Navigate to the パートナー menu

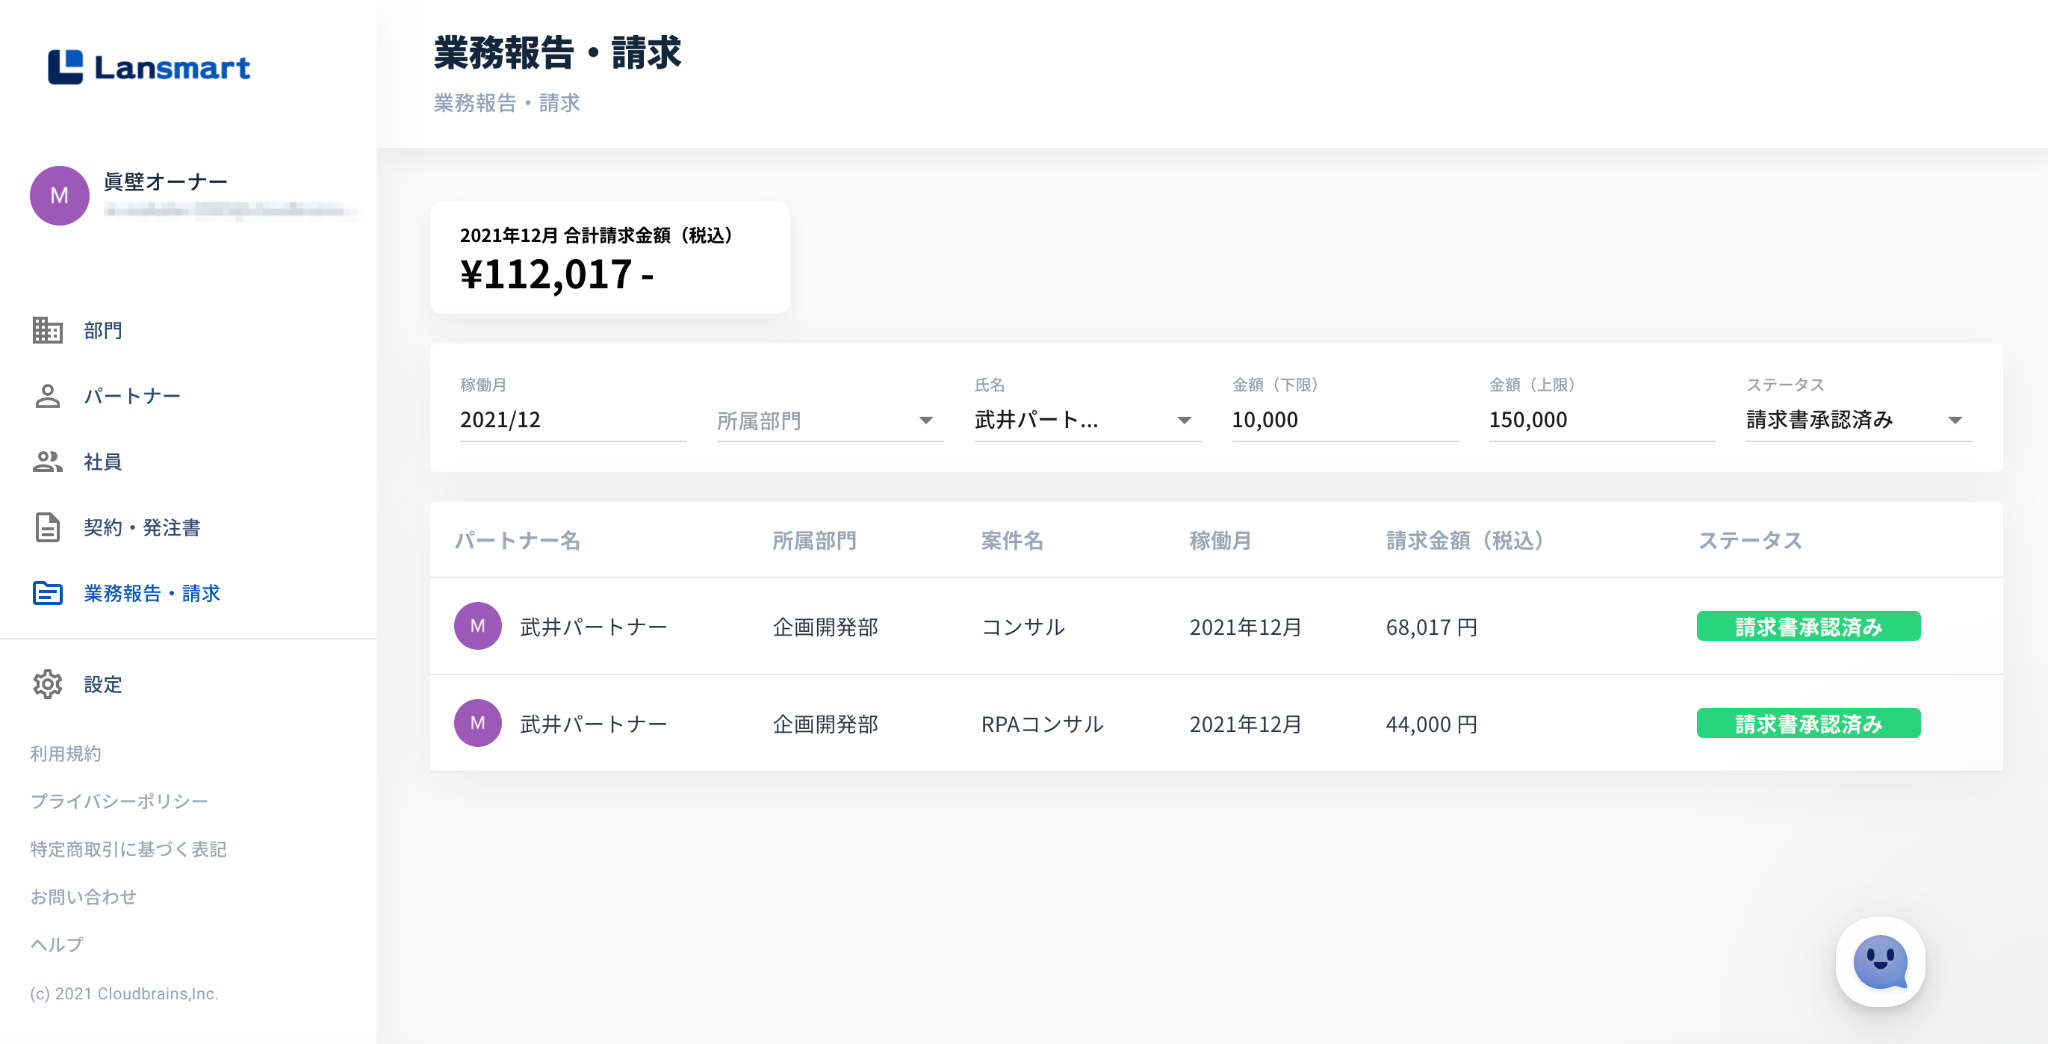tap(132, 396)
